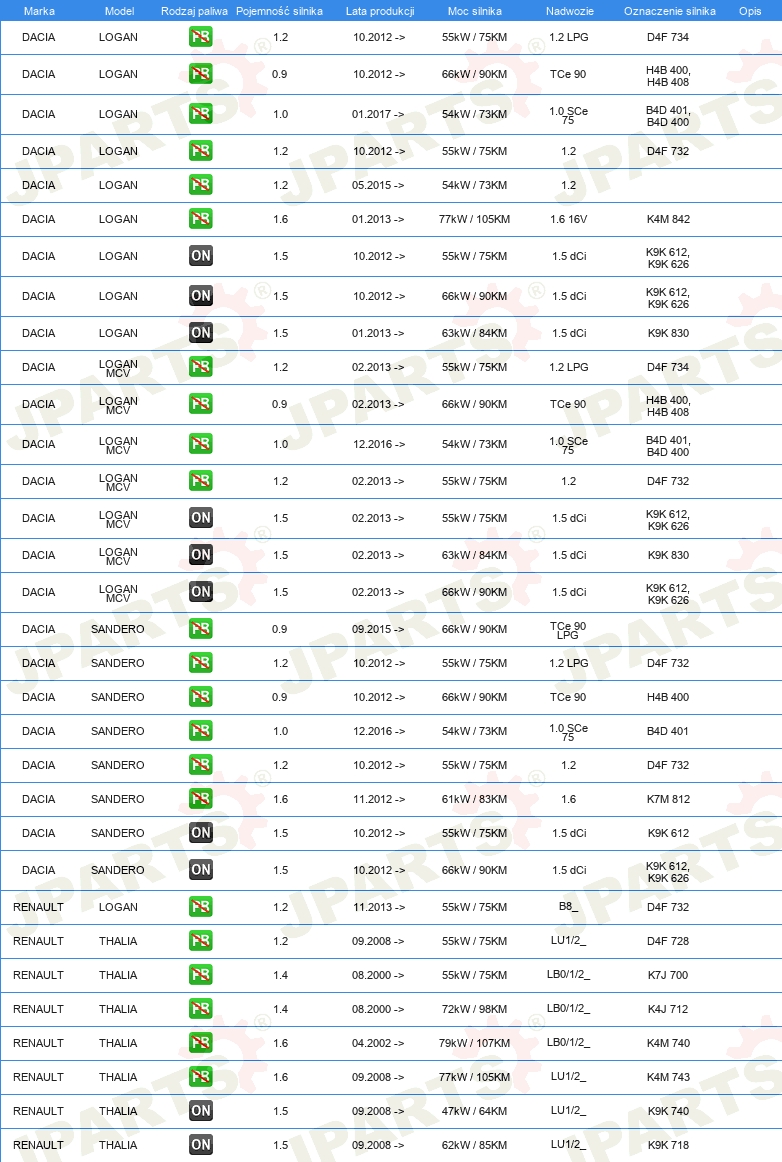Click the TCe 90 LPG cell
The image size is (782, 1162).
coord(568,630)
